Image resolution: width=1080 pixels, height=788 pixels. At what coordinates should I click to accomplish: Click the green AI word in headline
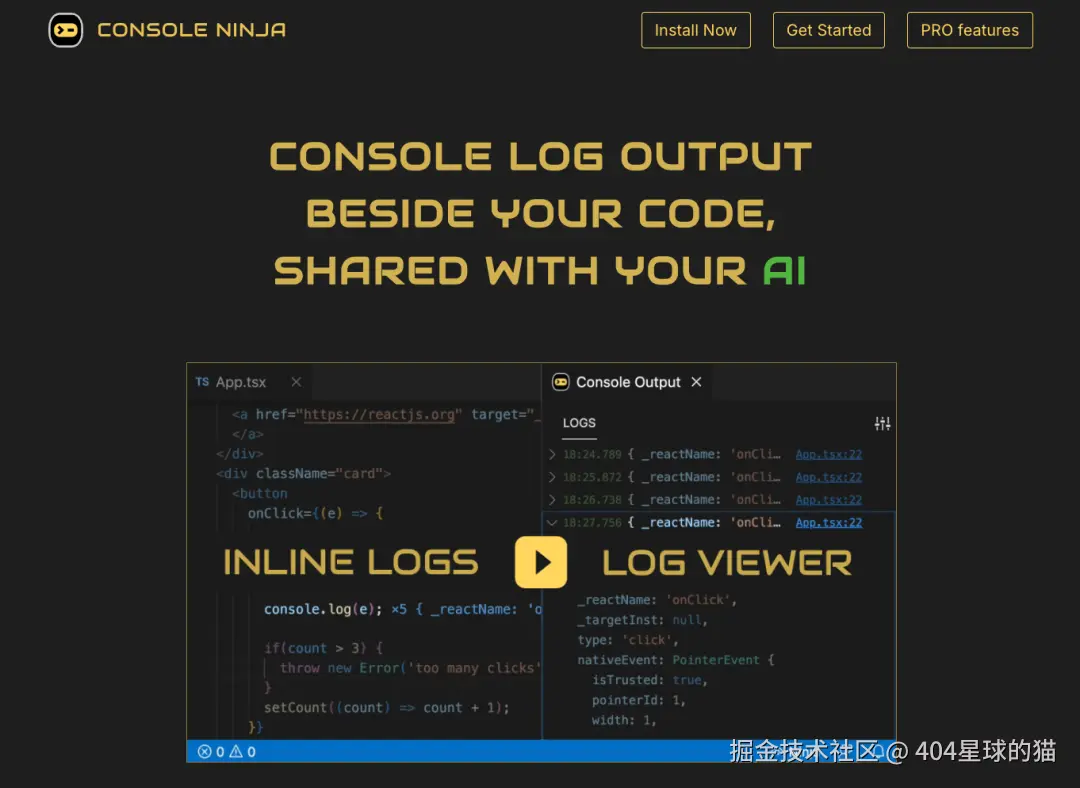(785, 270)
